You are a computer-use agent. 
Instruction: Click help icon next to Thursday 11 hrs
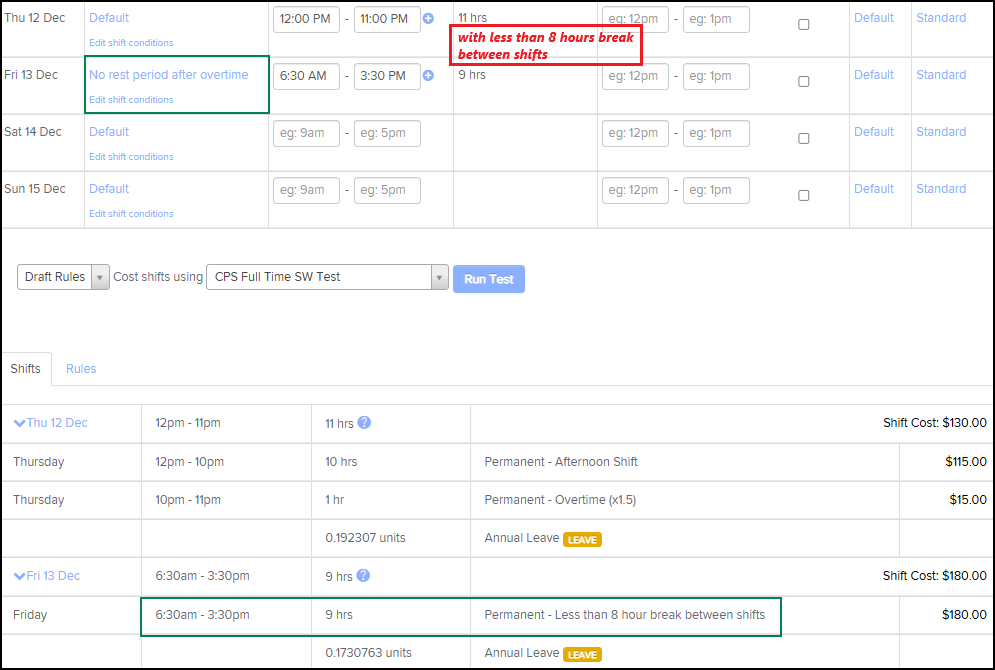pyautogui.click(x=364, y=423)
